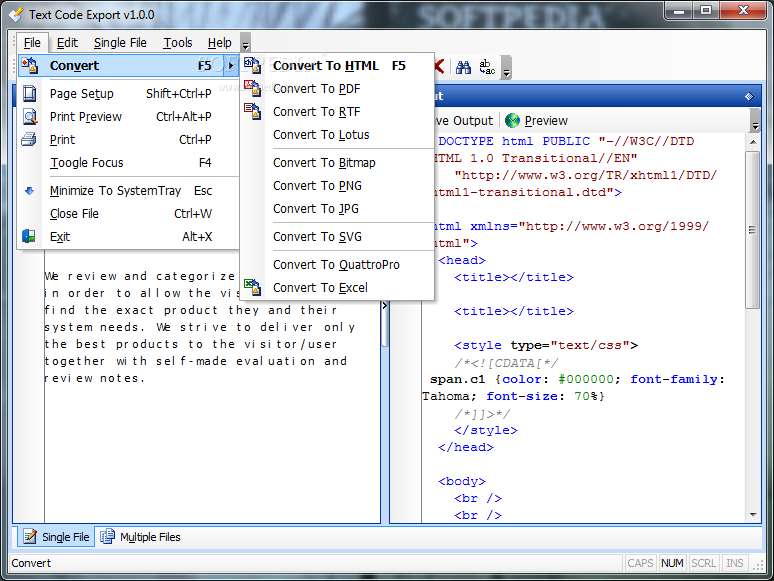Click the Exit door icon
The height and width of the screenshot is (581, 774).
click(29, 236)
